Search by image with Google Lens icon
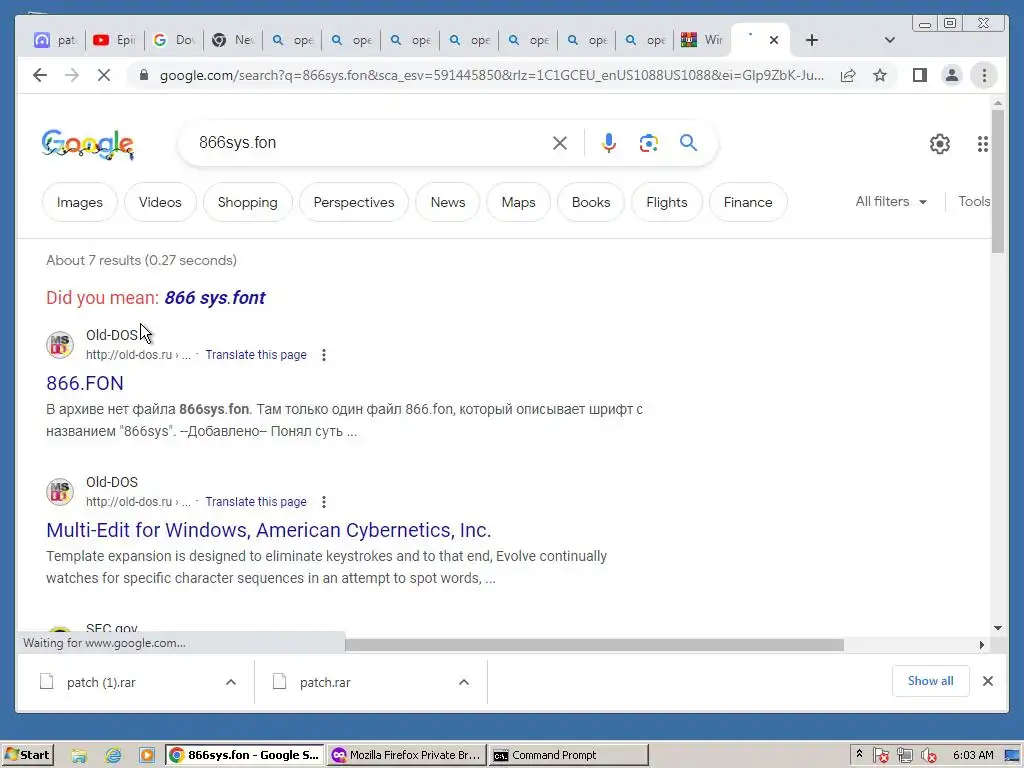1024x768 pixels. 648,143
